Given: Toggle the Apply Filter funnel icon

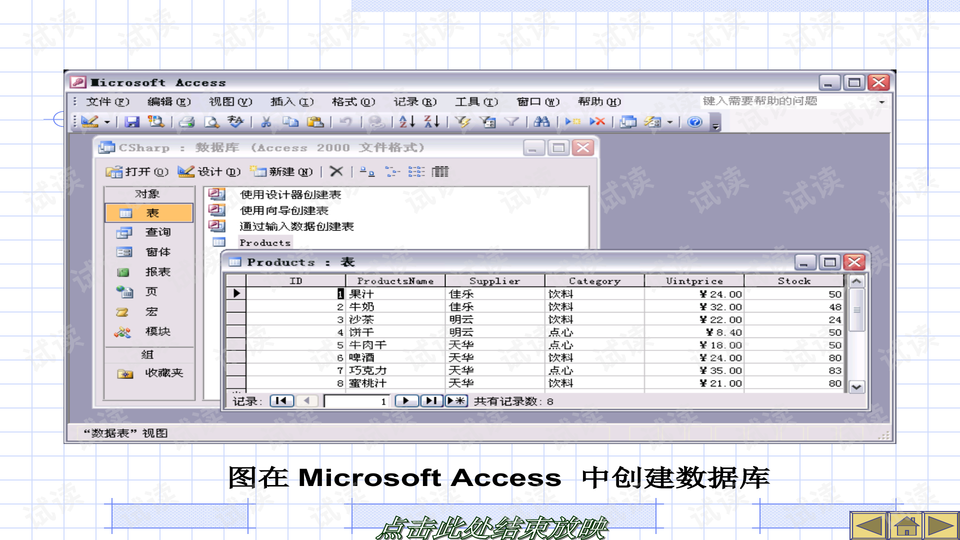Looking at the screenshot, I should coord(511,122).
